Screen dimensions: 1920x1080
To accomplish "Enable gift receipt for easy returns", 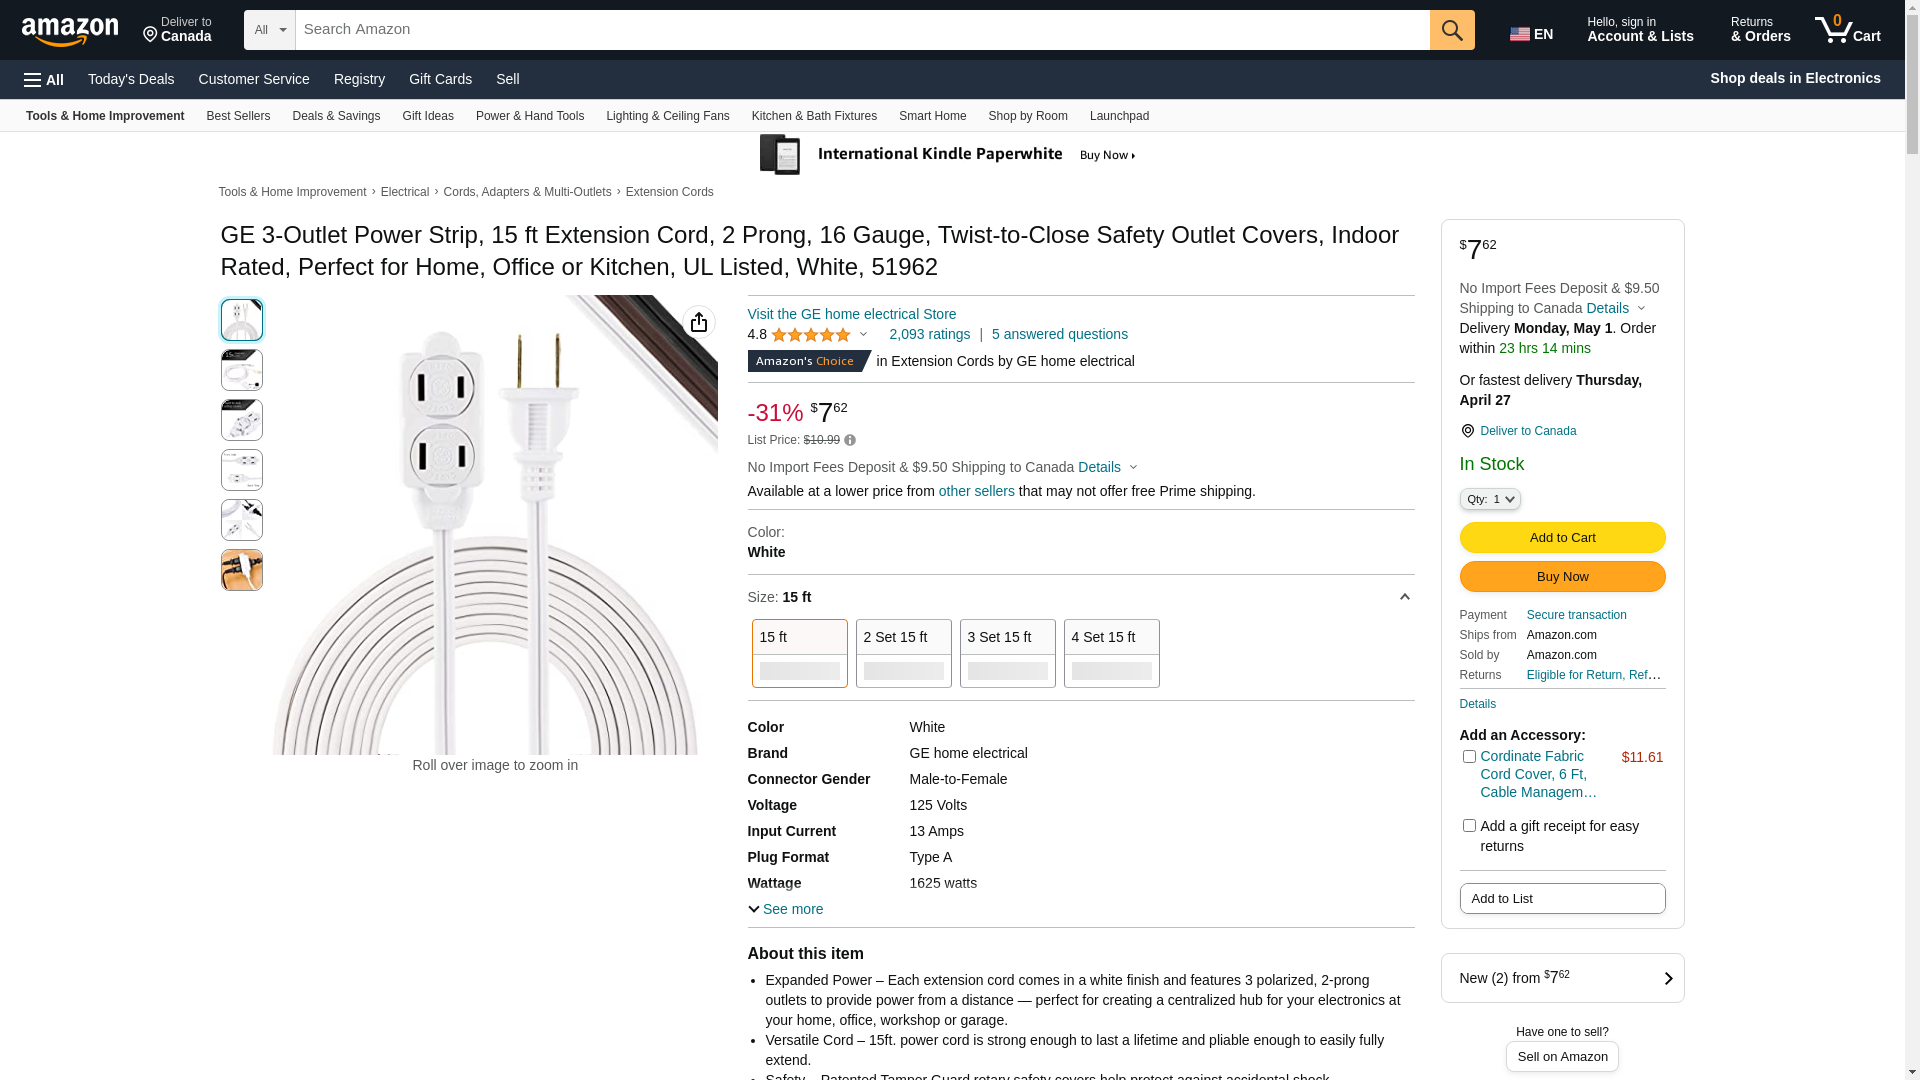I will [1469, 826].
